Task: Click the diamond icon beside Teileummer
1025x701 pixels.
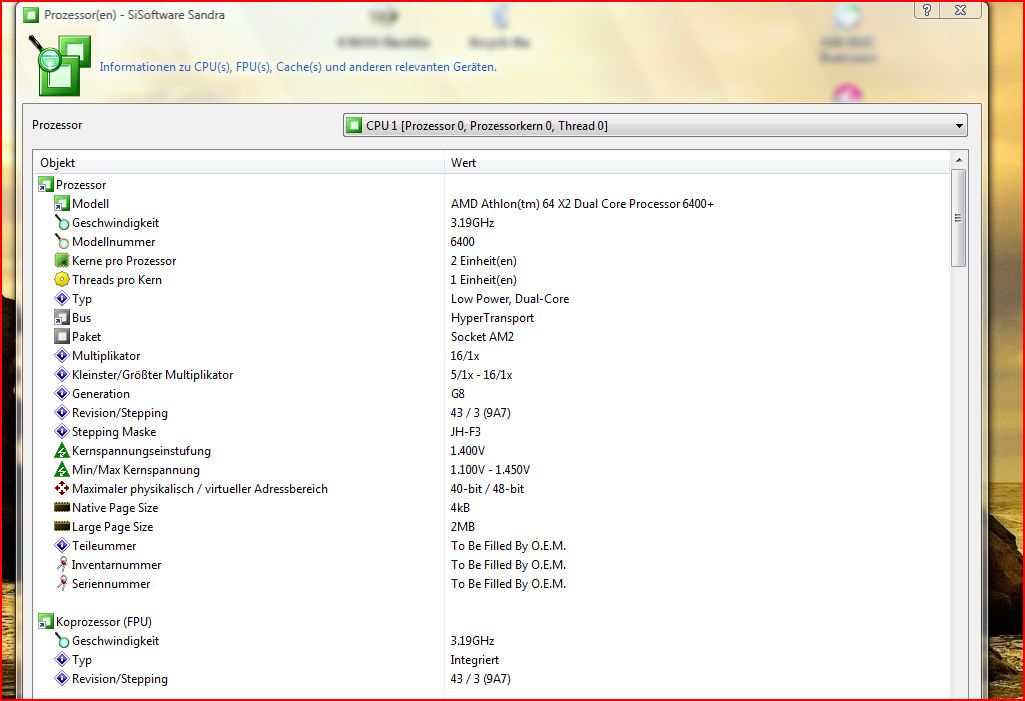Action: pyautogui.click(x=61, y=545)
